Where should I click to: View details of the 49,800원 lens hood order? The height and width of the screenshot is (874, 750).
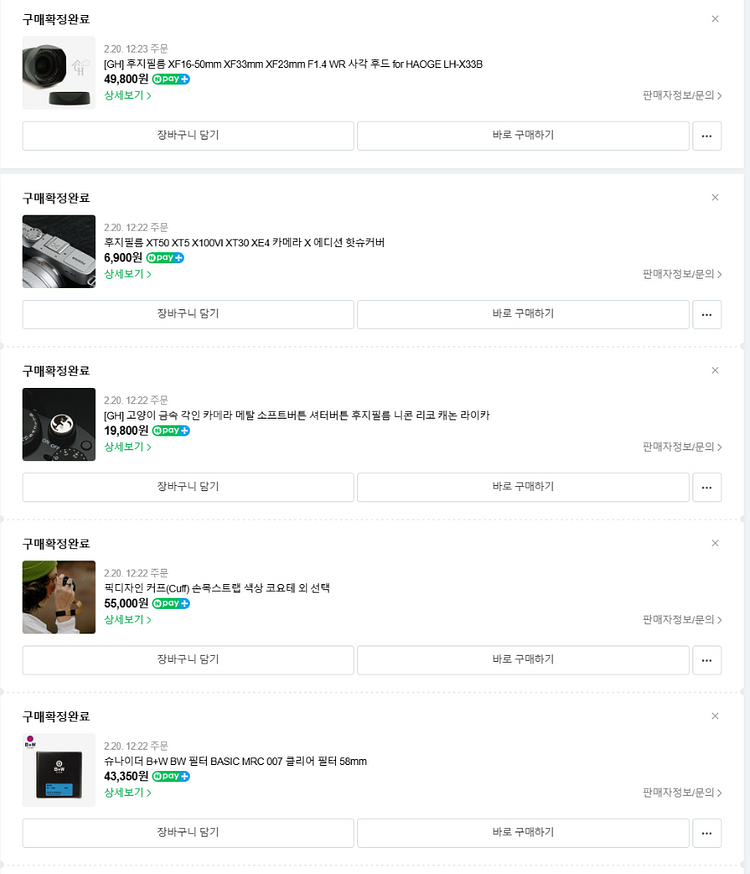128,95
